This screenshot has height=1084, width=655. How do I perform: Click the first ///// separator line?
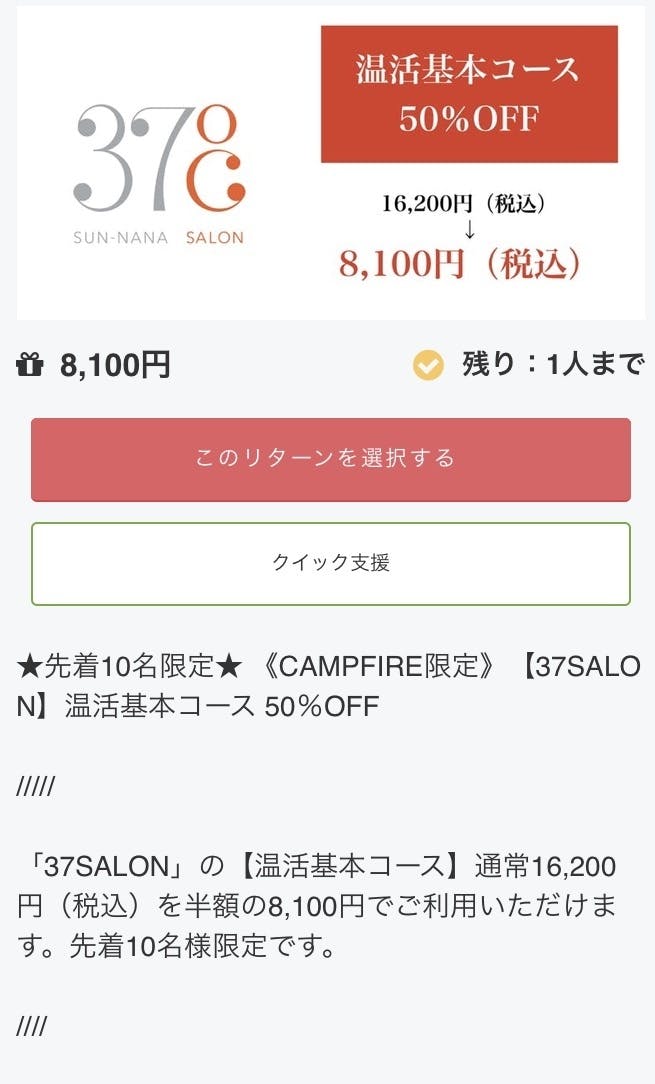36,787
